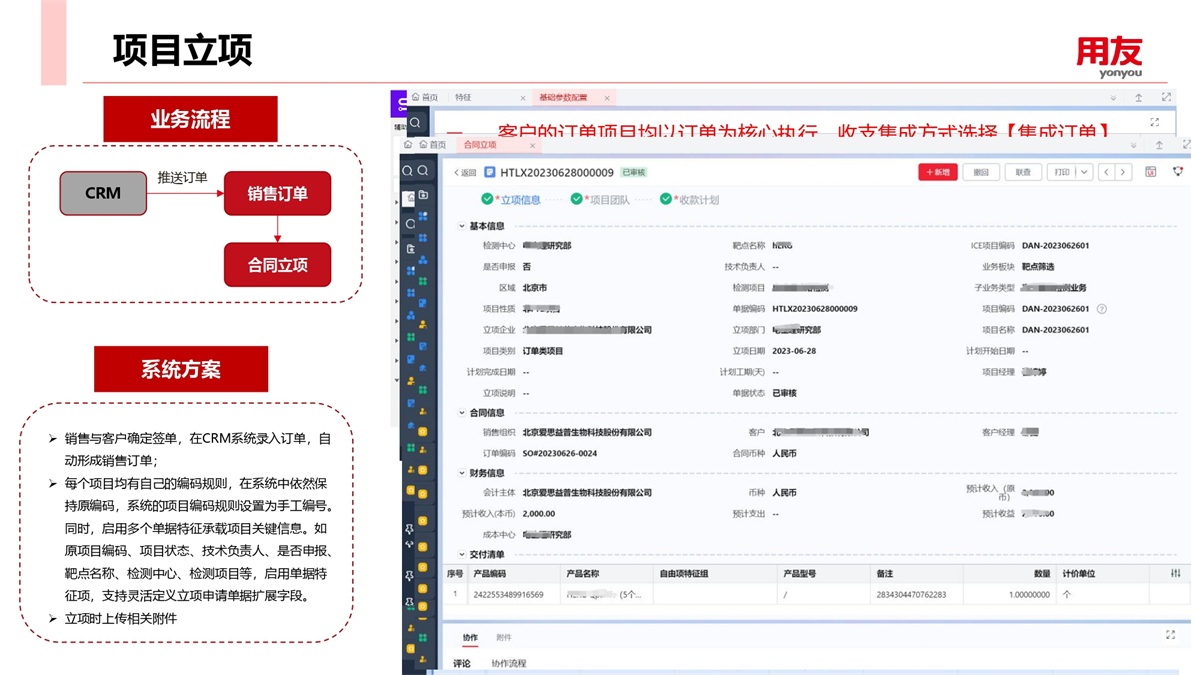This screenshot has height=675, width=1200.
Task: Click the shield icon at toolbar far right
Action: point(1178,172)
